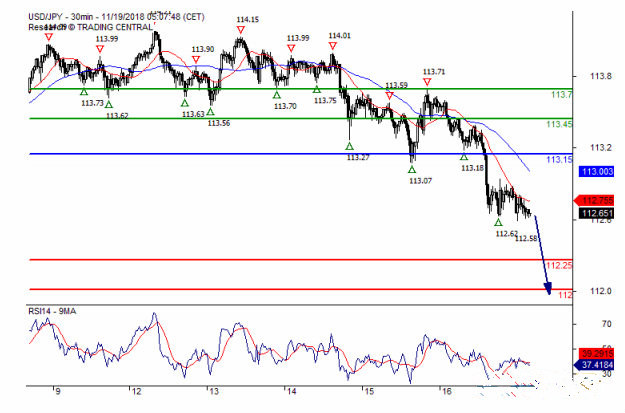
Task: Click the green triangle at 113.56 low
Action: (211, 112)
